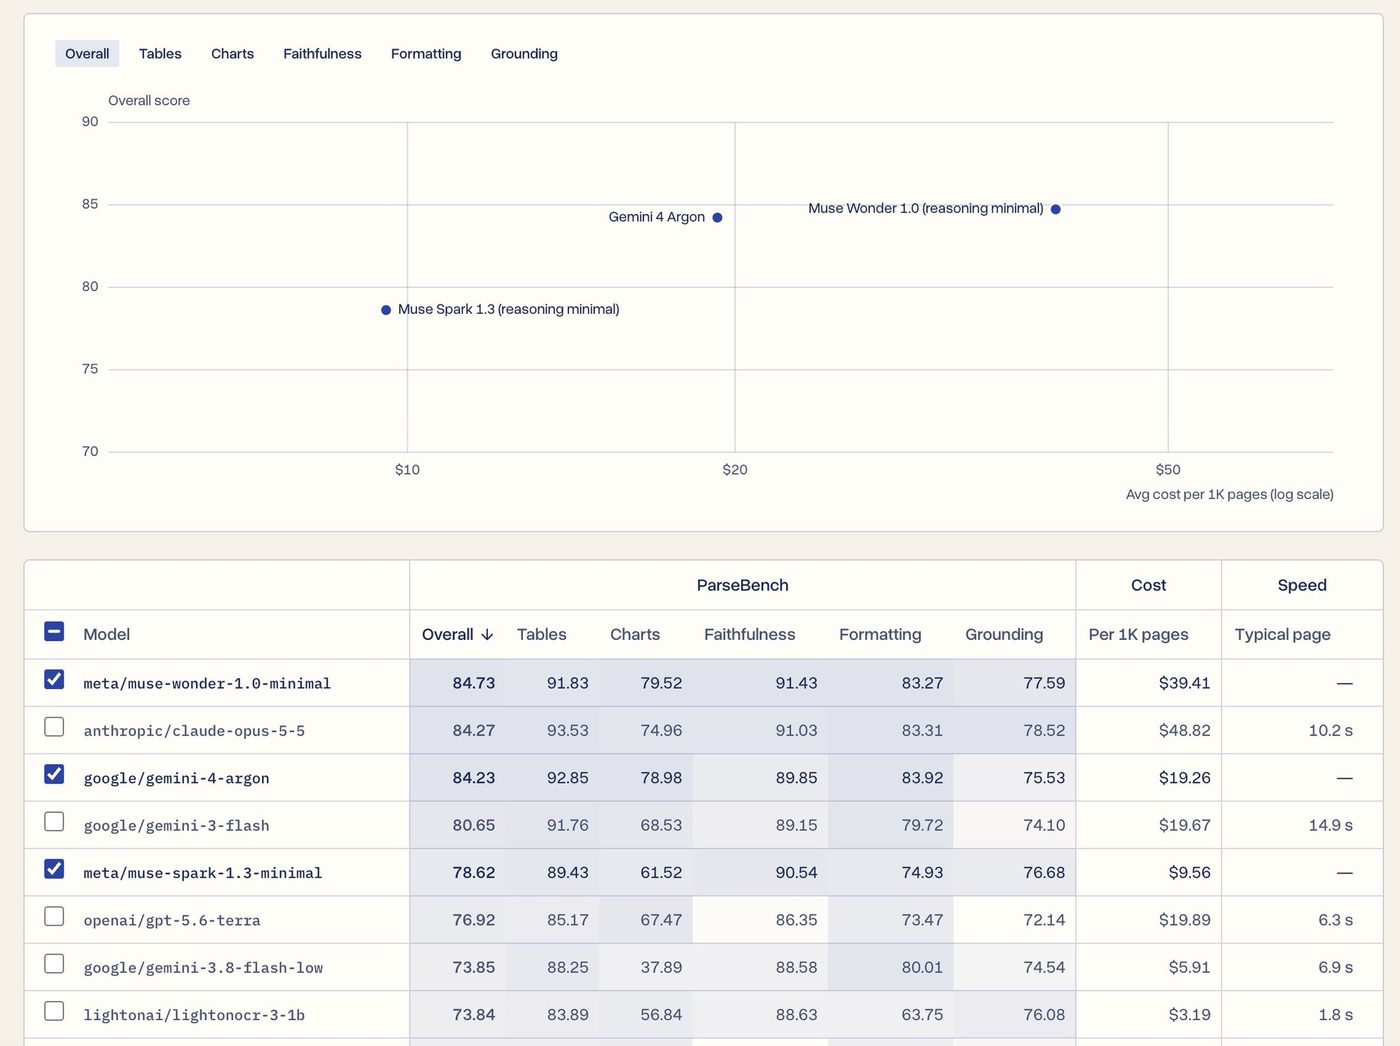Click the $48.82 cost cell
The height and width of the screenshot is (1046, 1400).
coord(1184,731)
